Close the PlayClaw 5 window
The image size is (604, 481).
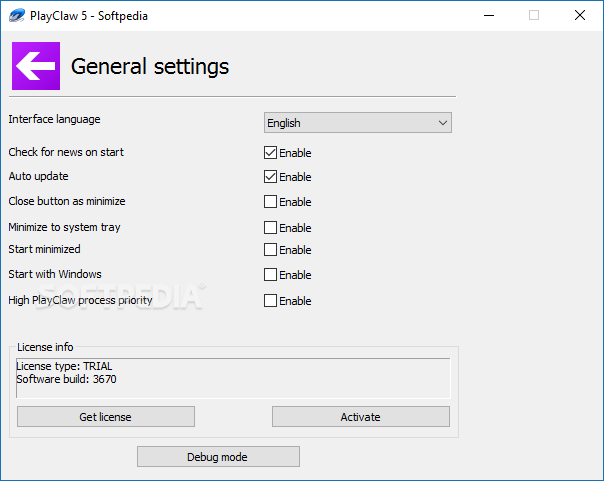(x=580, y=15)
